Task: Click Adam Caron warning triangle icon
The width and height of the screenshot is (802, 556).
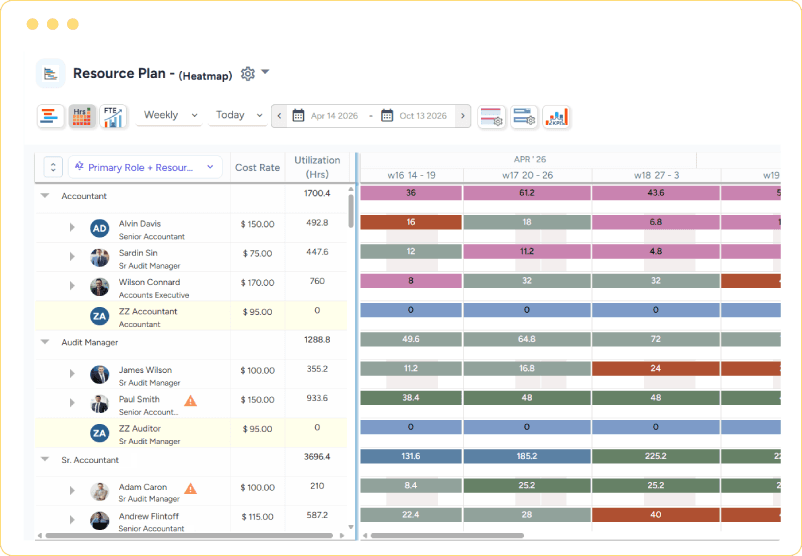Action: point(191,488)
